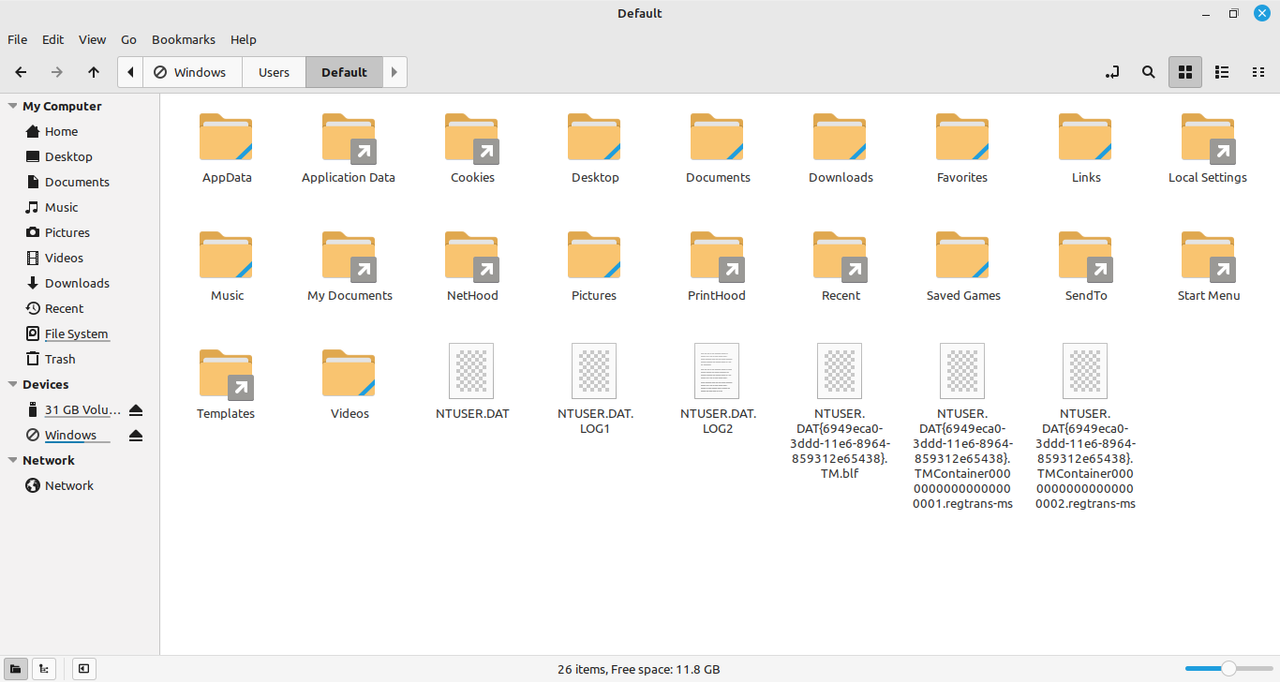This screenshot has width=1280, height=682.
Task: Collapse the Devices section
Action: point(13,384)
